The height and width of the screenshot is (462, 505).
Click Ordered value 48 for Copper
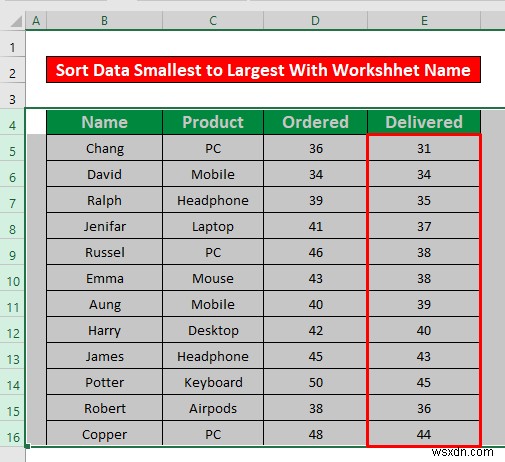[x=315, y=434]
